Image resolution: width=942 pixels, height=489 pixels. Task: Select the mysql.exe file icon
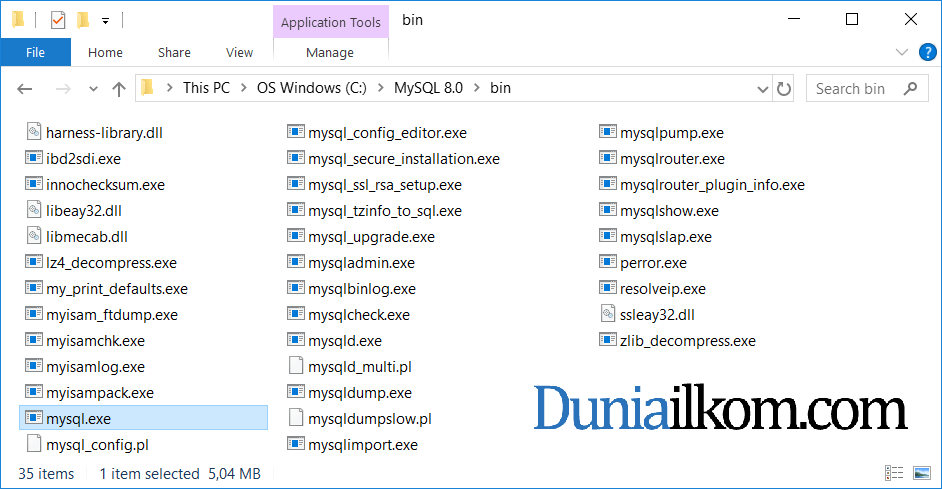click(x=34, y=418)
